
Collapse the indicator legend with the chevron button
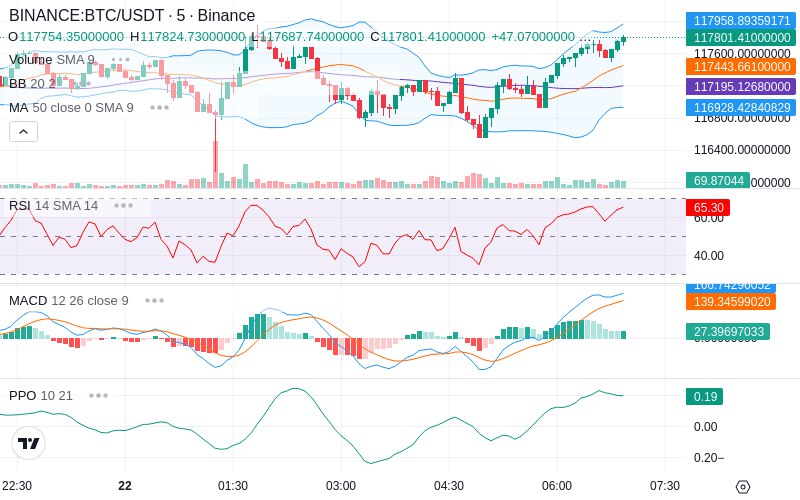(23, 132)
